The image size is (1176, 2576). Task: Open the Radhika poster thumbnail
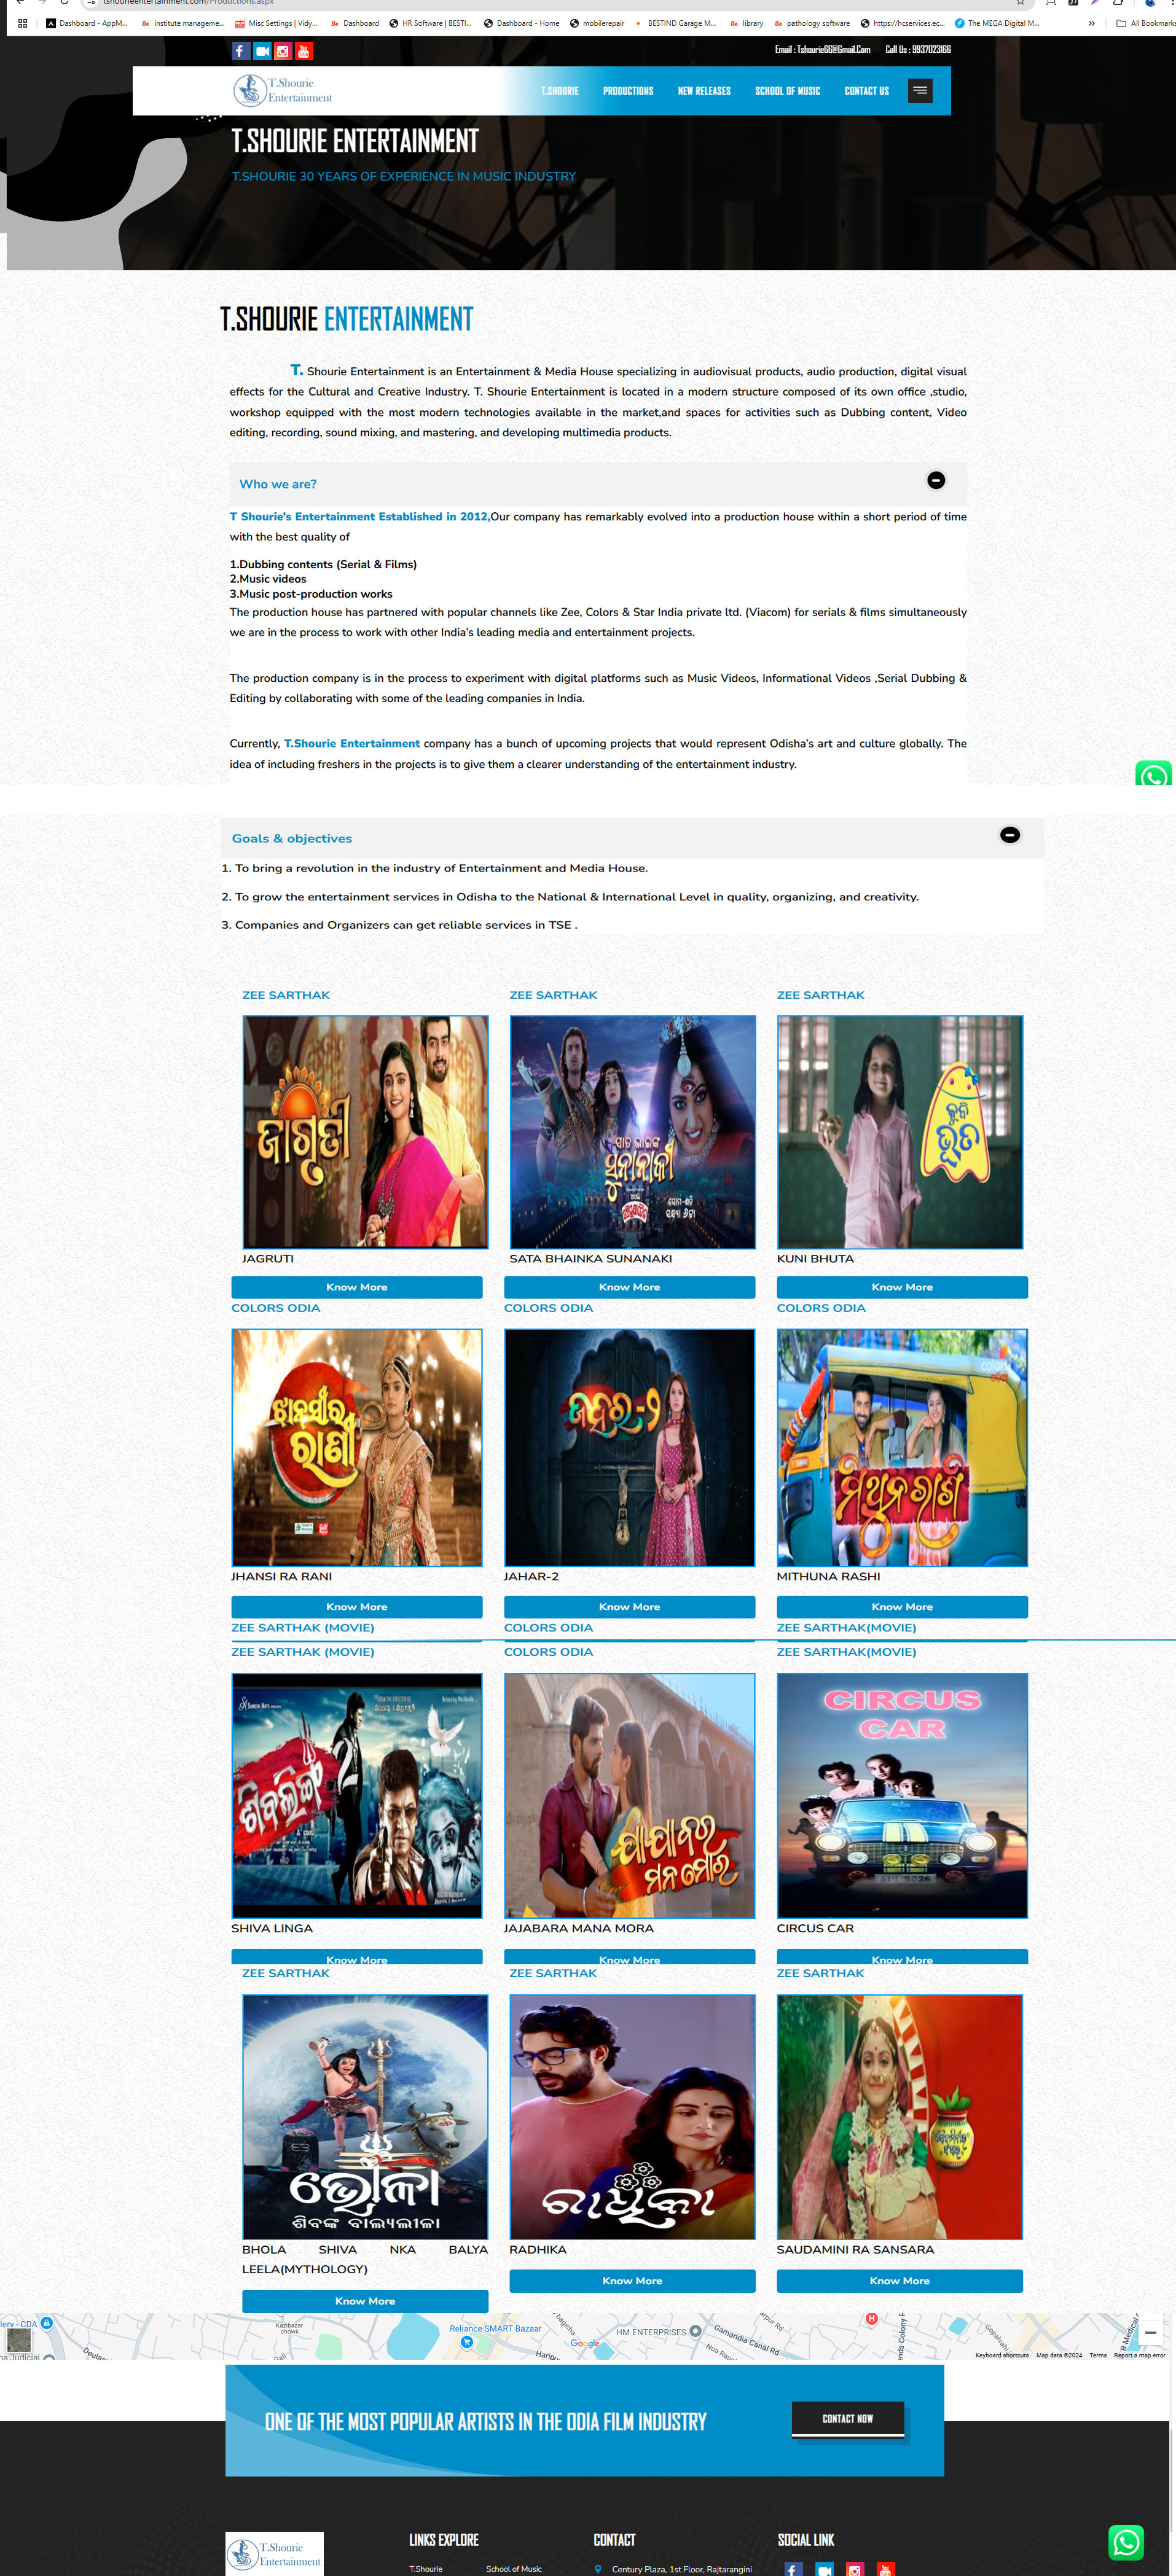633,2117
